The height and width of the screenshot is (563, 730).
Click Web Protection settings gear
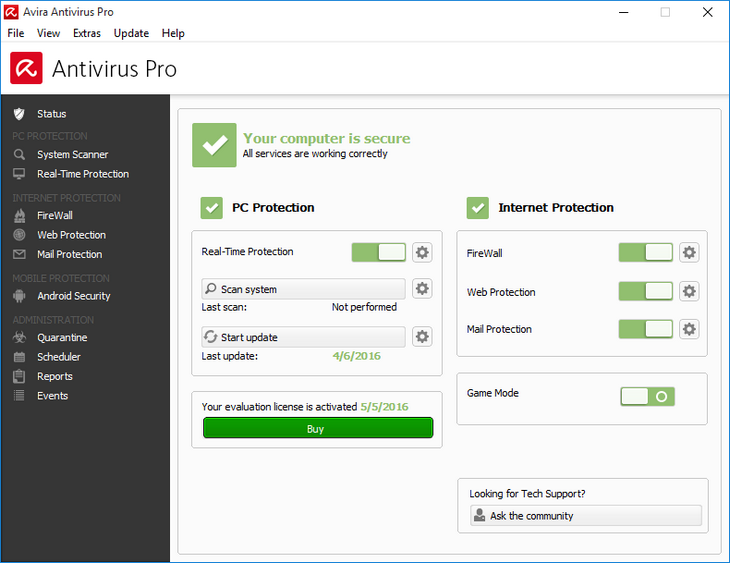tap(689, 292)
